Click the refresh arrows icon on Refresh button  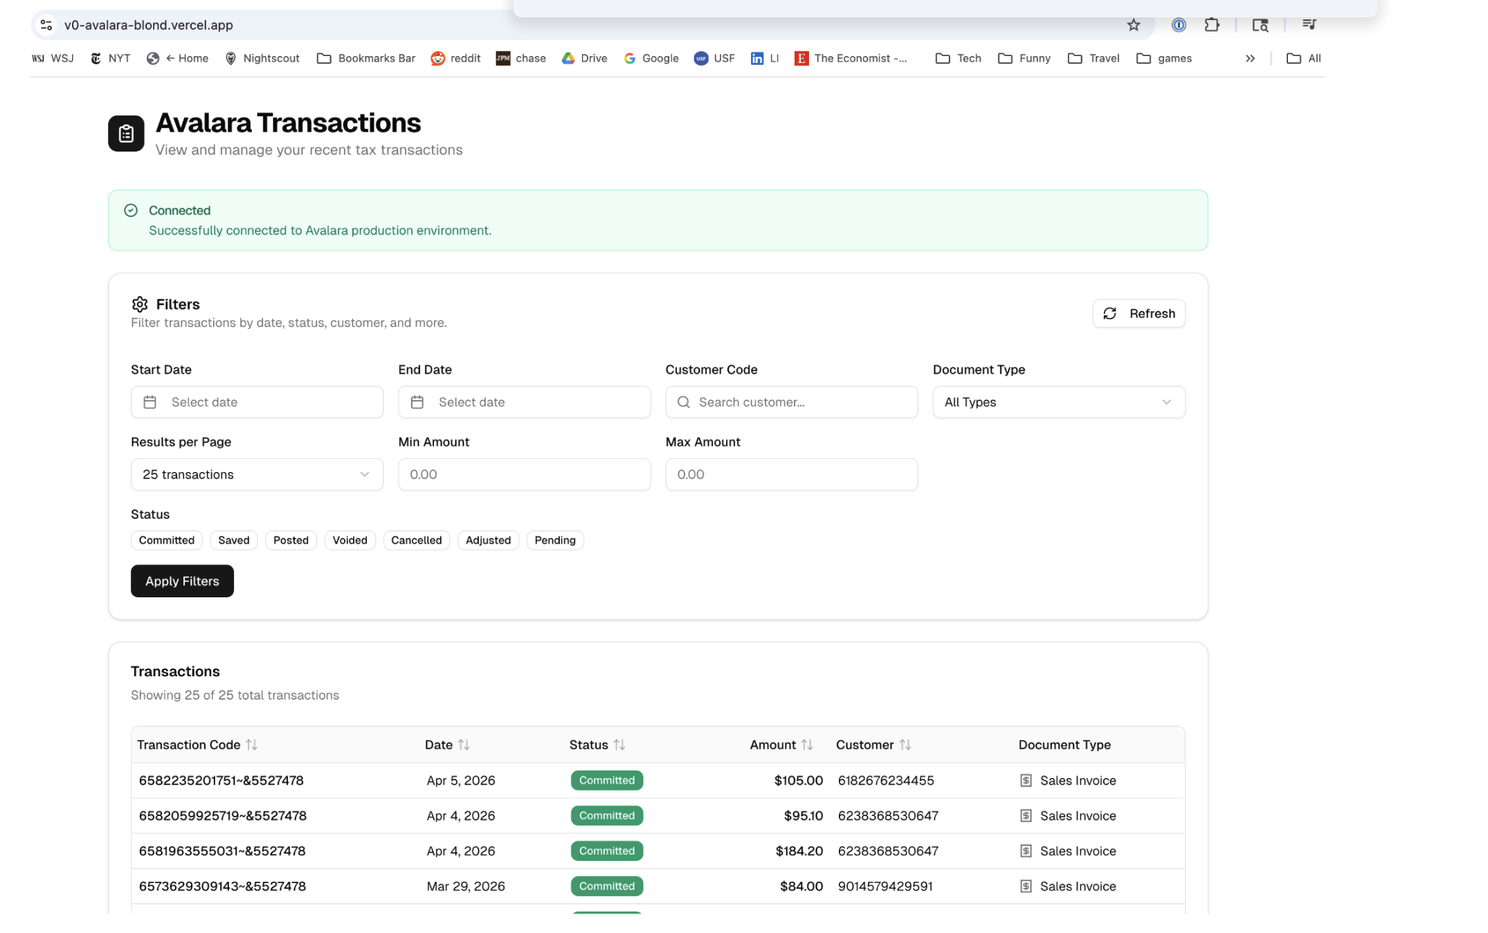click(1110, 313)
